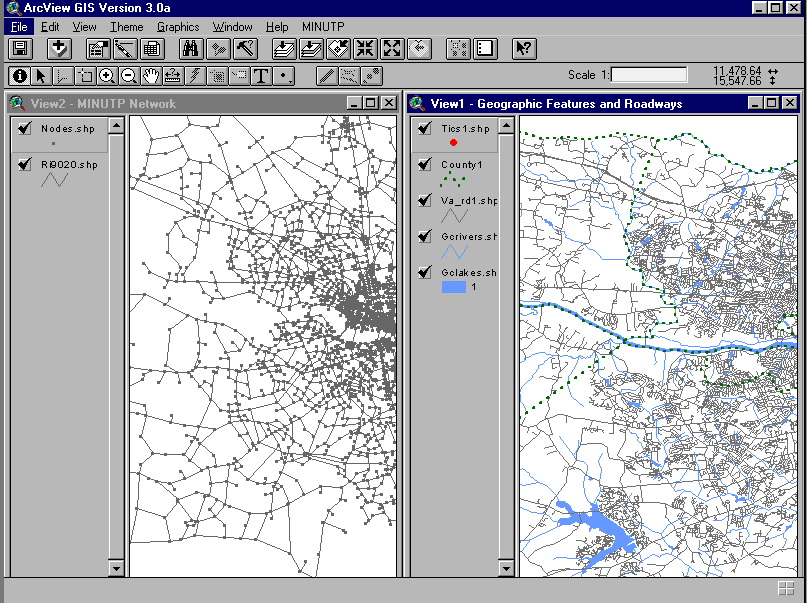Open the Graphics menu
The image size is (807, 603).
click(x=178, y=27)
